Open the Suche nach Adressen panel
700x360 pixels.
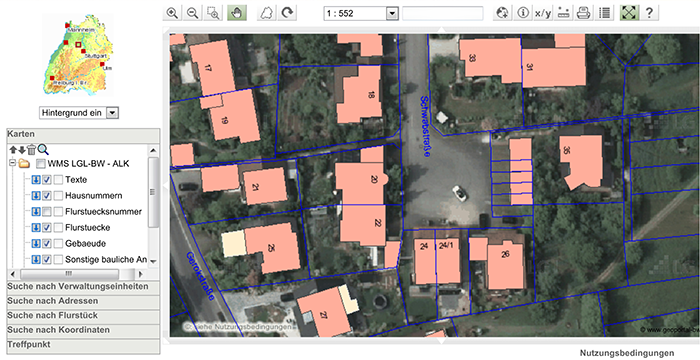tap(83, 301)
